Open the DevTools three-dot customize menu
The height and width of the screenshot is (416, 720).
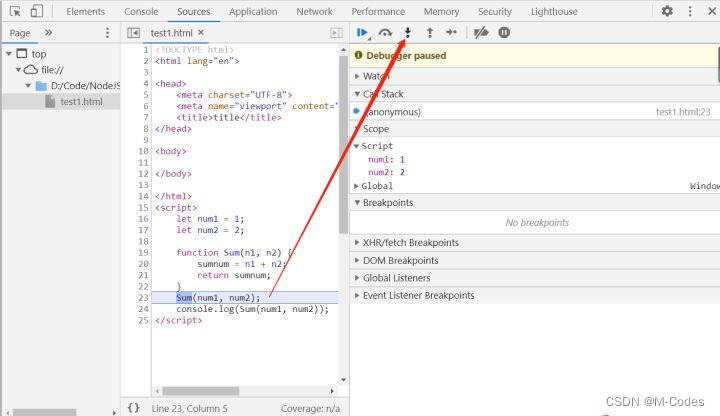690,11
